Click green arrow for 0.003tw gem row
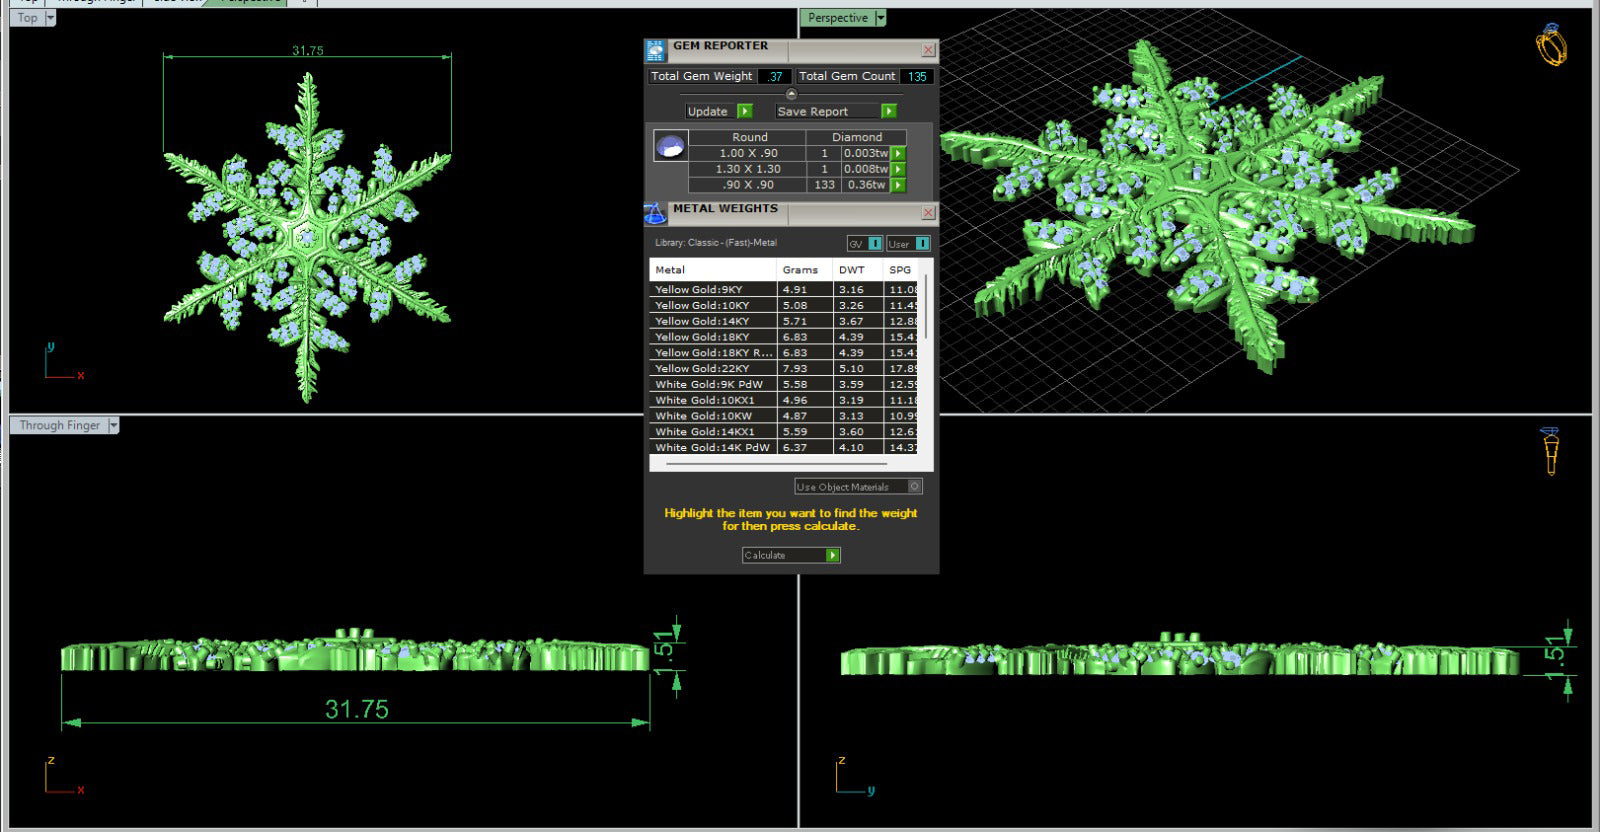This screenshot has height=832, width=1600. tap(898, 153)
